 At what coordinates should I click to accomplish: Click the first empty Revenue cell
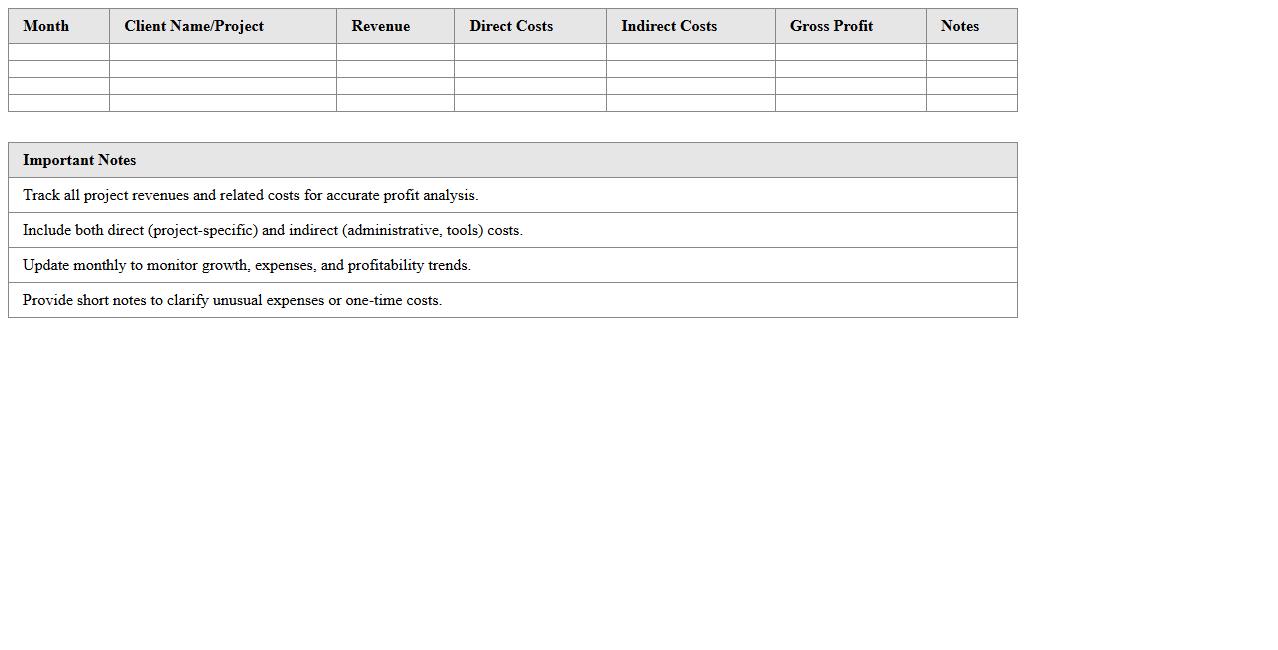point(395,52)
